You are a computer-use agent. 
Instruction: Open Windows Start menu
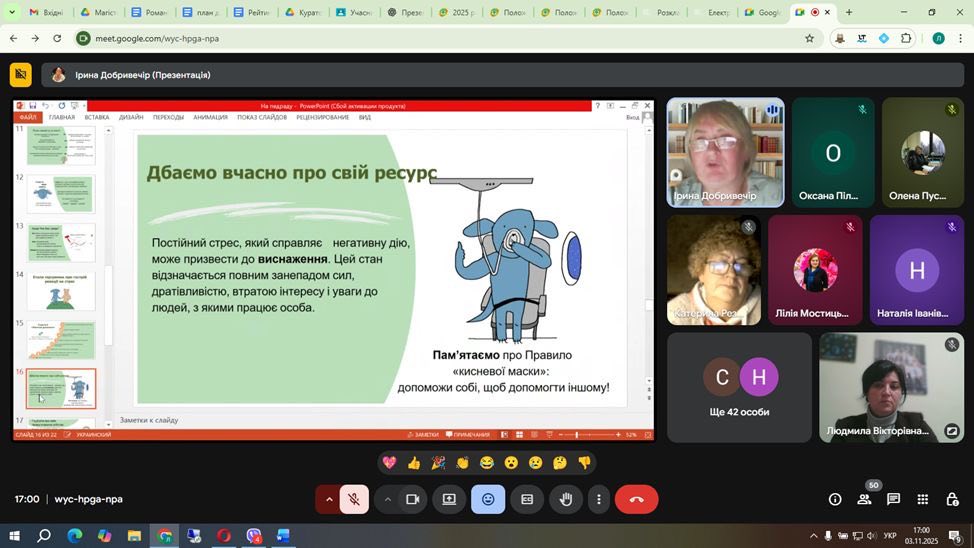coord(14,536)
